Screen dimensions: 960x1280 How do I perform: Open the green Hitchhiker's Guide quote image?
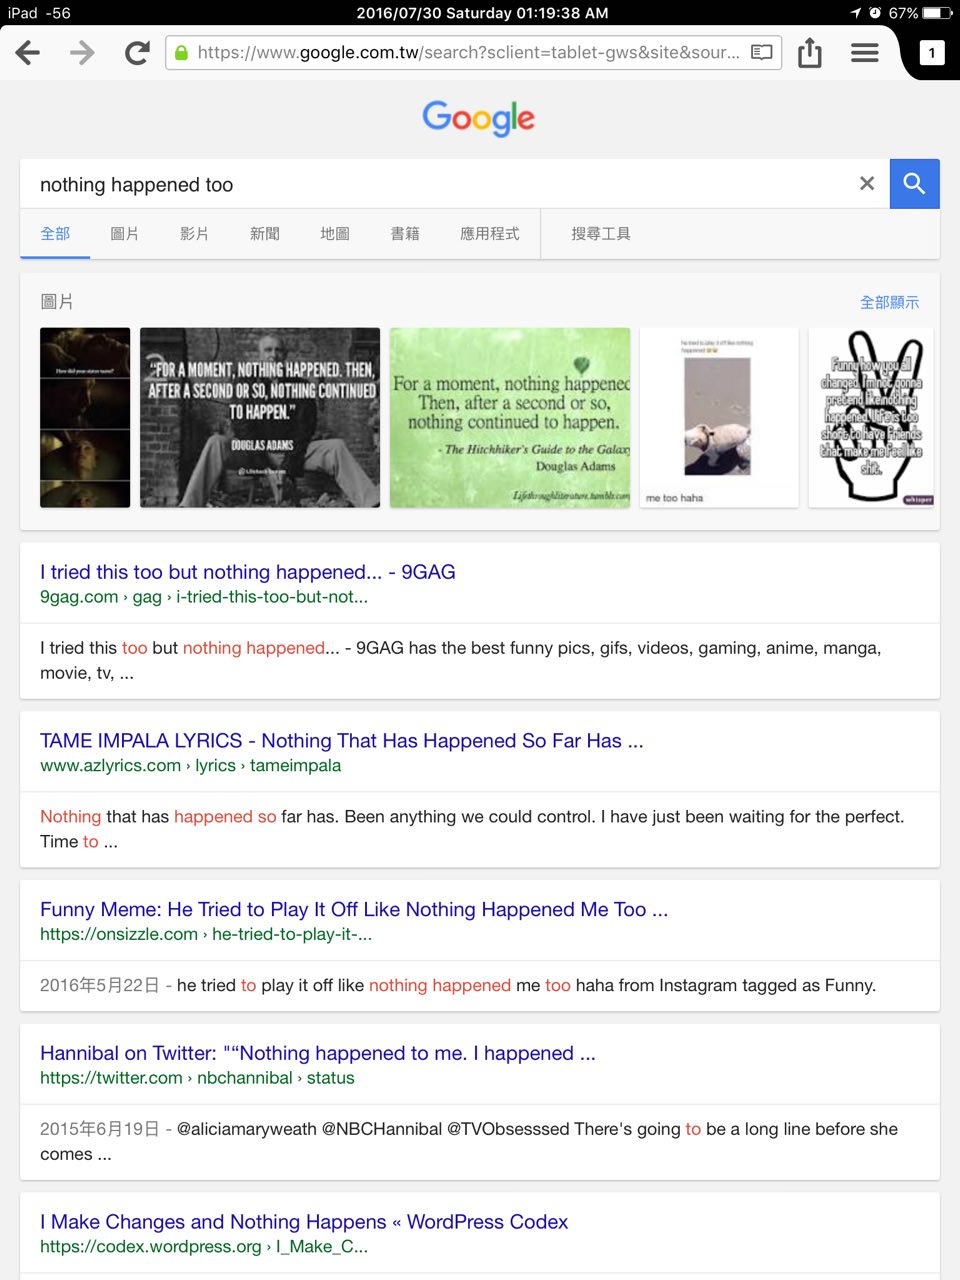pyautogui.click(x=510, y=418)
